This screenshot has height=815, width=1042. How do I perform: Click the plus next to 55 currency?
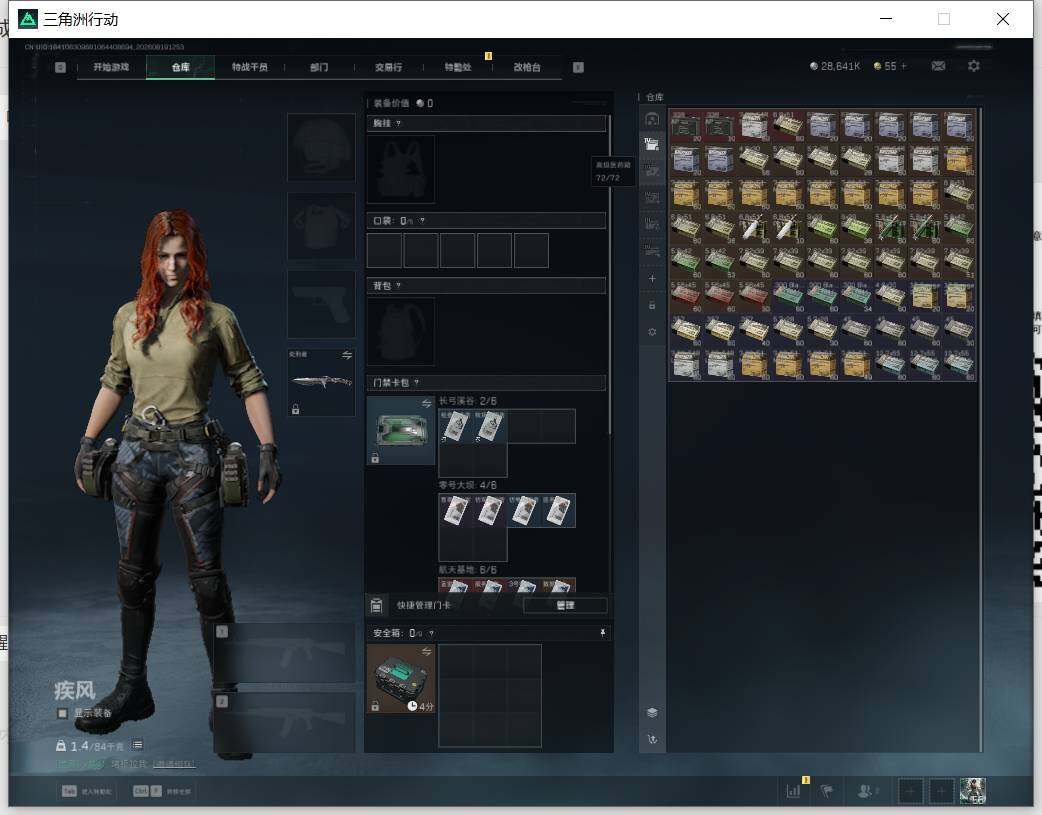click(x=903, y=66)
